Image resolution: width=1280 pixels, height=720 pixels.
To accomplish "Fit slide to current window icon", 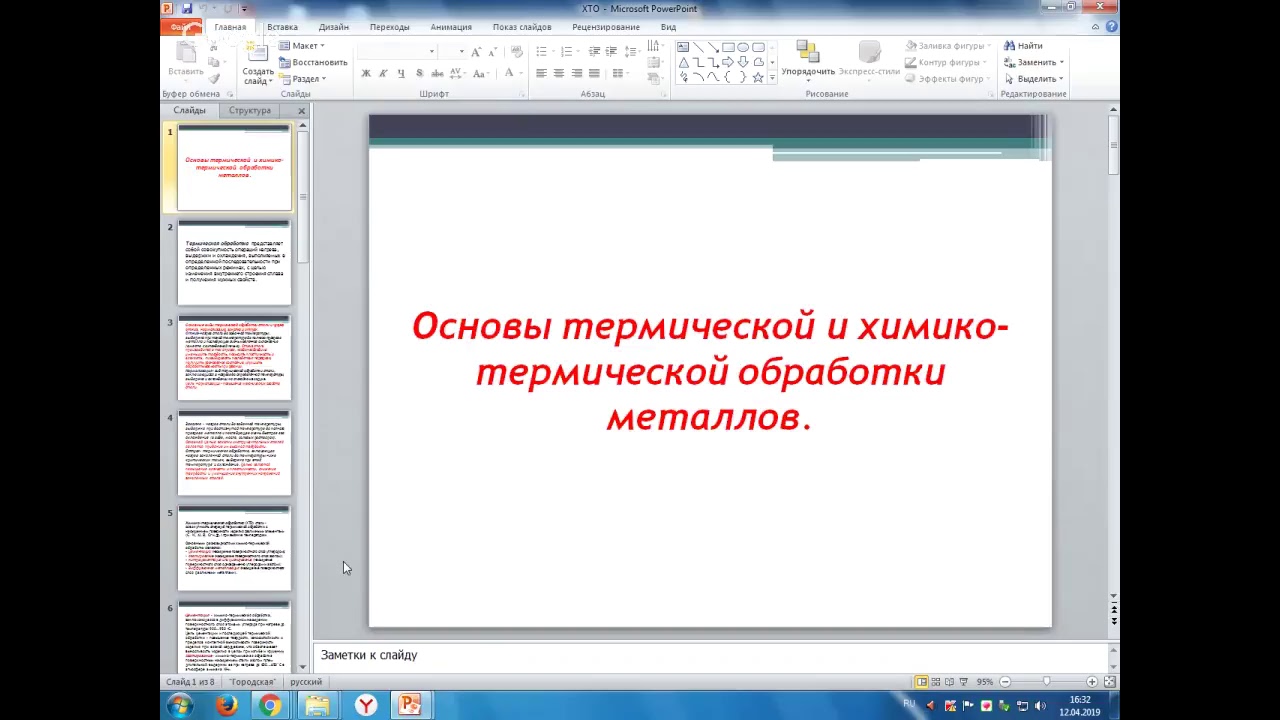I will pos(1109,682).
